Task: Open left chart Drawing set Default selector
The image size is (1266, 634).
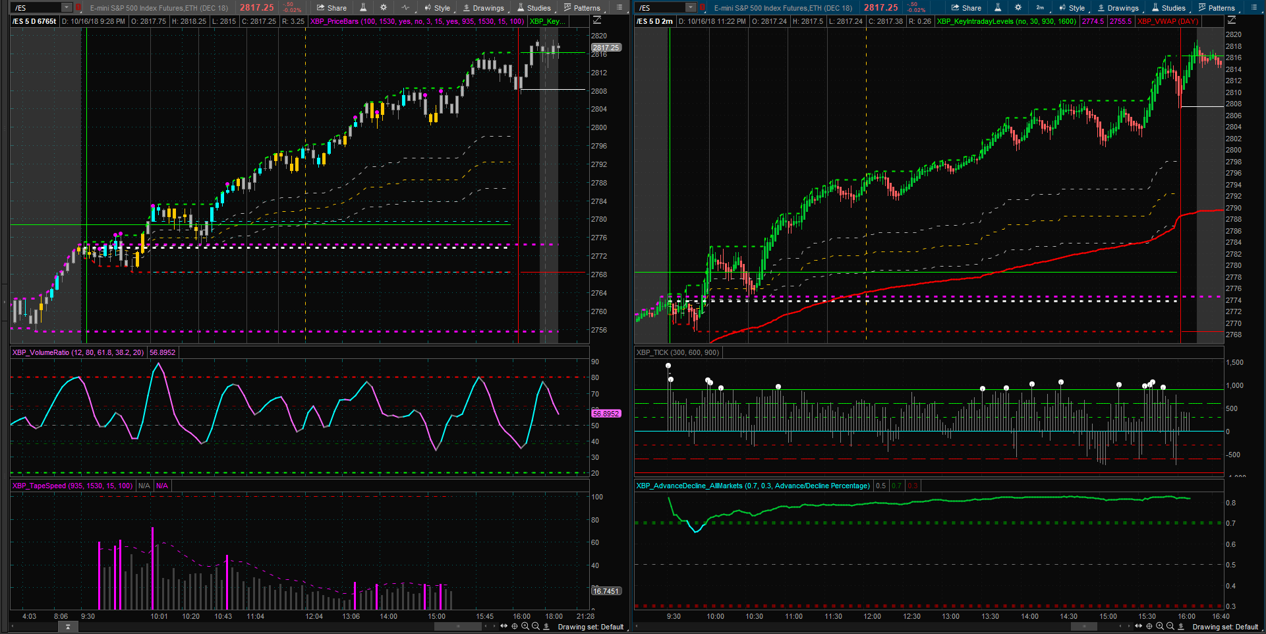Action: click(x=591, y=627)
